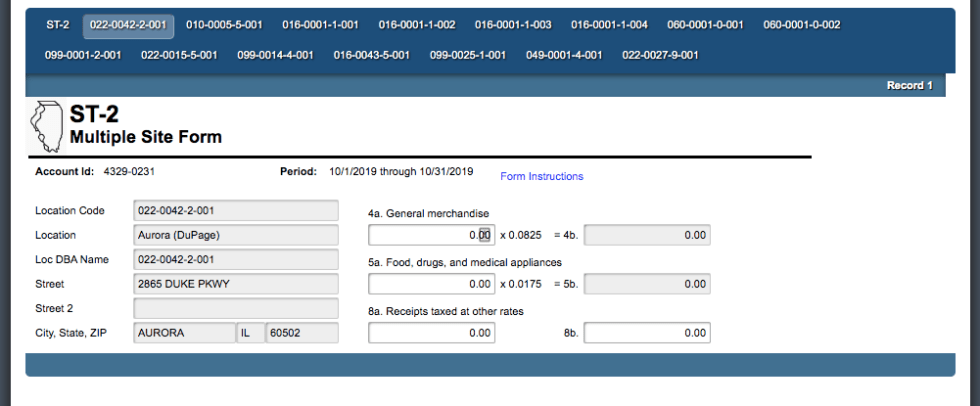This screenshot has height=406, width=980.
Task: Go to the 049-0001-4-001 tab
Action: (x=564, y=55)
